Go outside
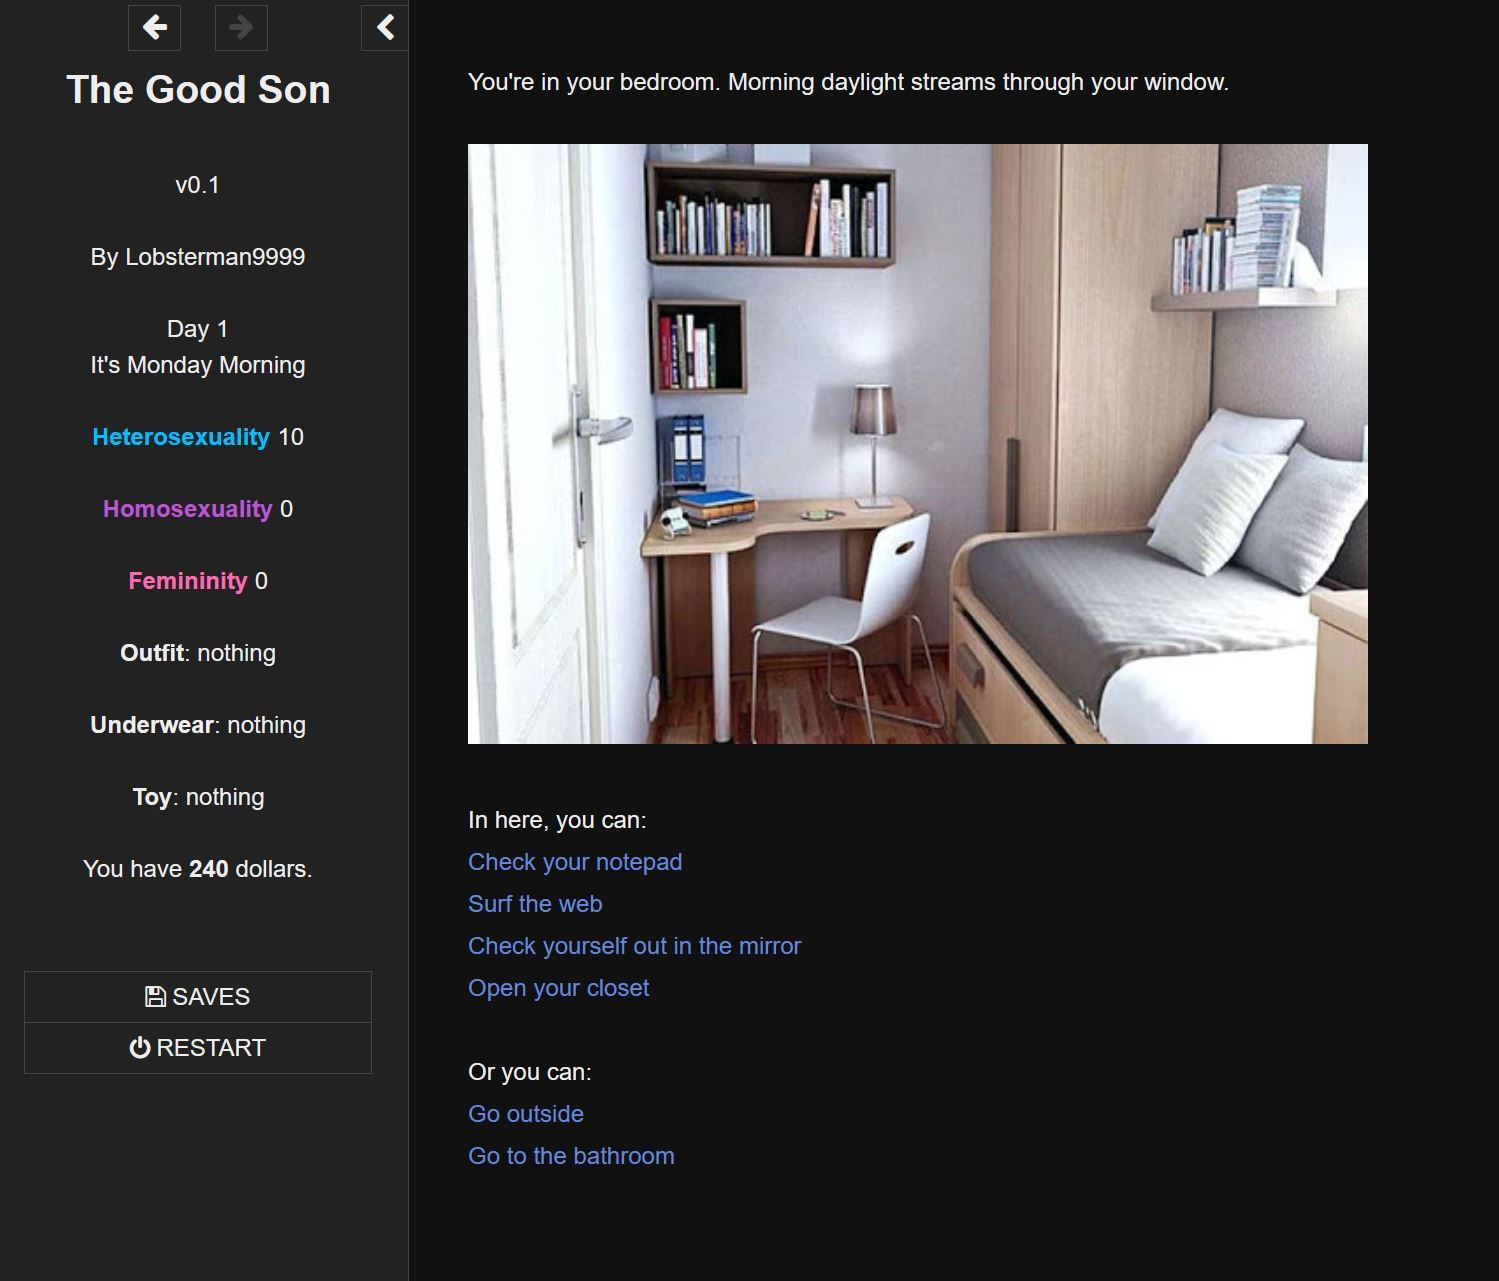This screenshot has width=1499, height=1281. tap(525, 1113)
